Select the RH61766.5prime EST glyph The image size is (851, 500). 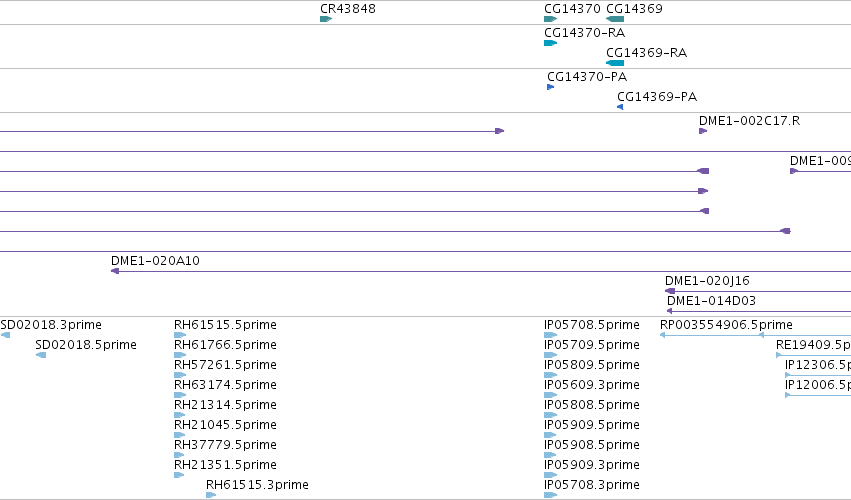coord(180,355)
